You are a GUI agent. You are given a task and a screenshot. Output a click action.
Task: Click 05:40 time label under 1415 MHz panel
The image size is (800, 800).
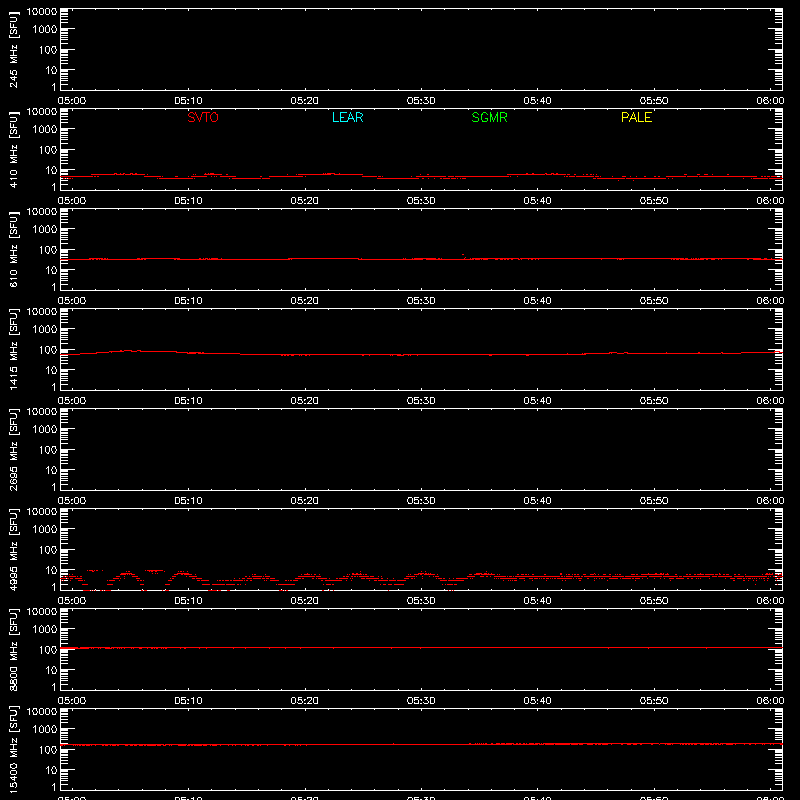point(537,401)
